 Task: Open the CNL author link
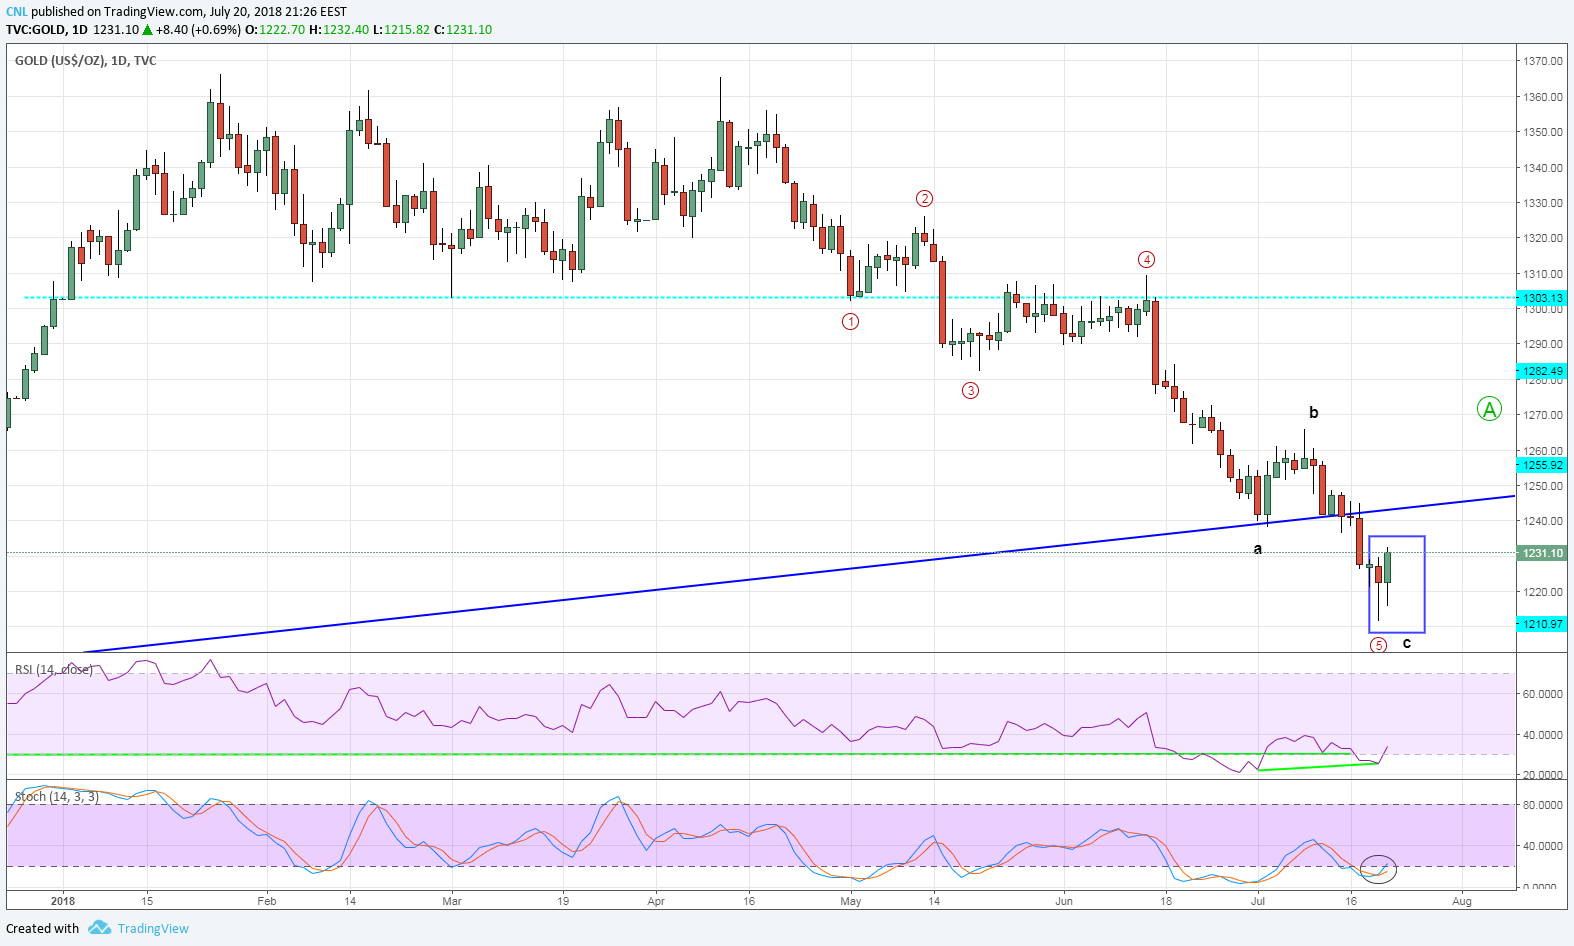tap(16, 12)
